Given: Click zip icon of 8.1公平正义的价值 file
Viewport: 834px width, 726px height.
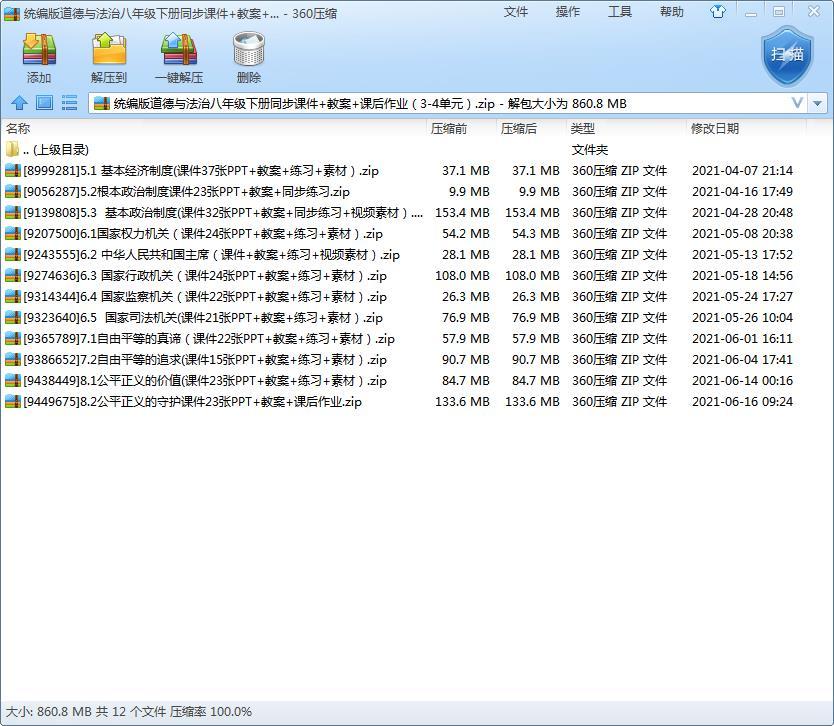Looking at the screenshot, I should click(x=13, y=381).
